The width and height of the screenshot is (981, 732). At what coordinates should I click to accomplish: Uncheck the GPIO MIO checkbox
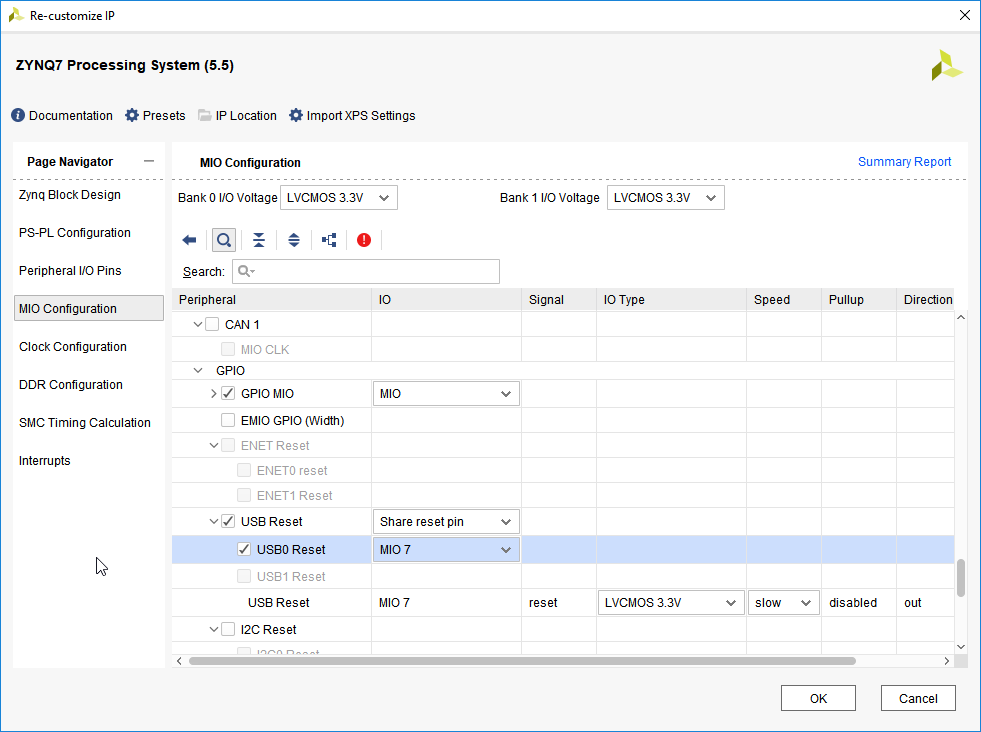coord(228,394)
